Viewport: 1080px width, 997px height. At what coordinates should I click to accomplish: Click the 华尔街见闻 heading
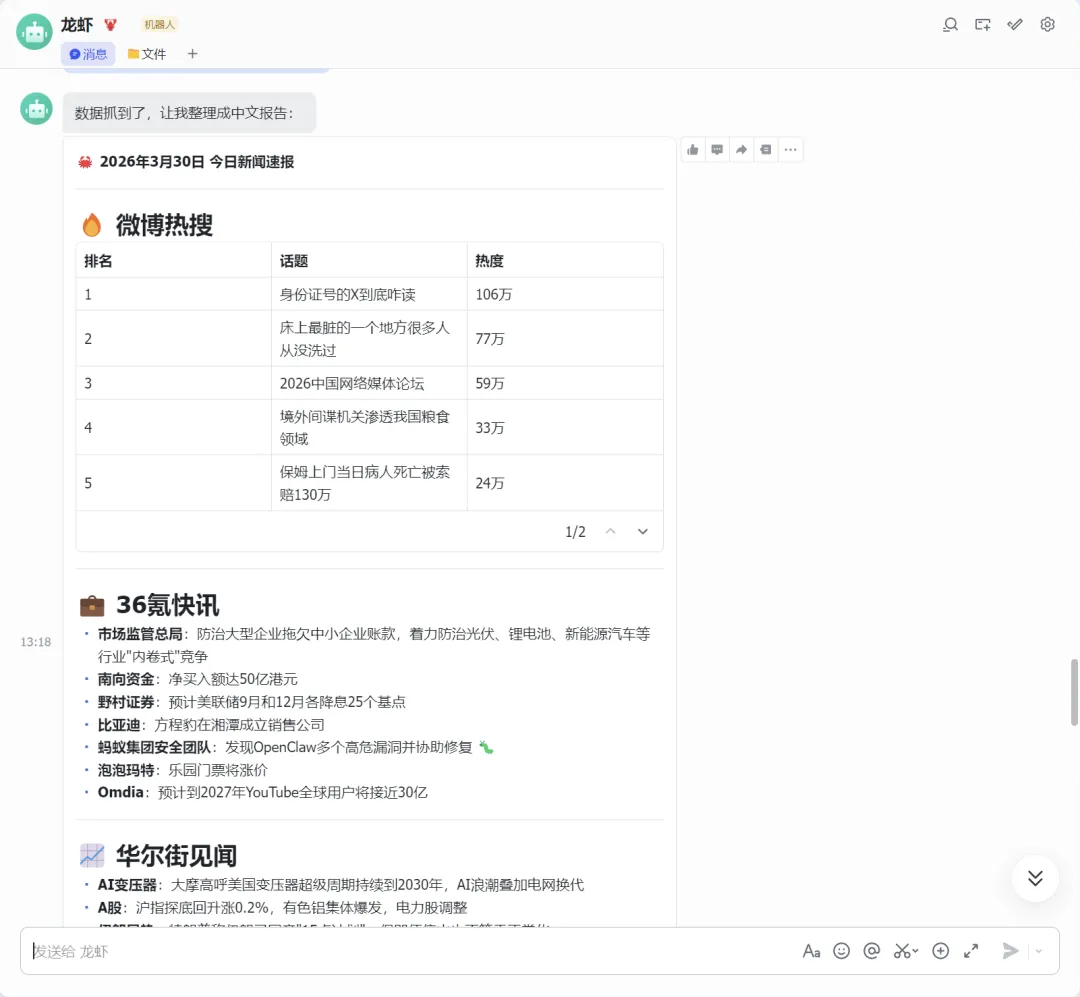[176, 856]
